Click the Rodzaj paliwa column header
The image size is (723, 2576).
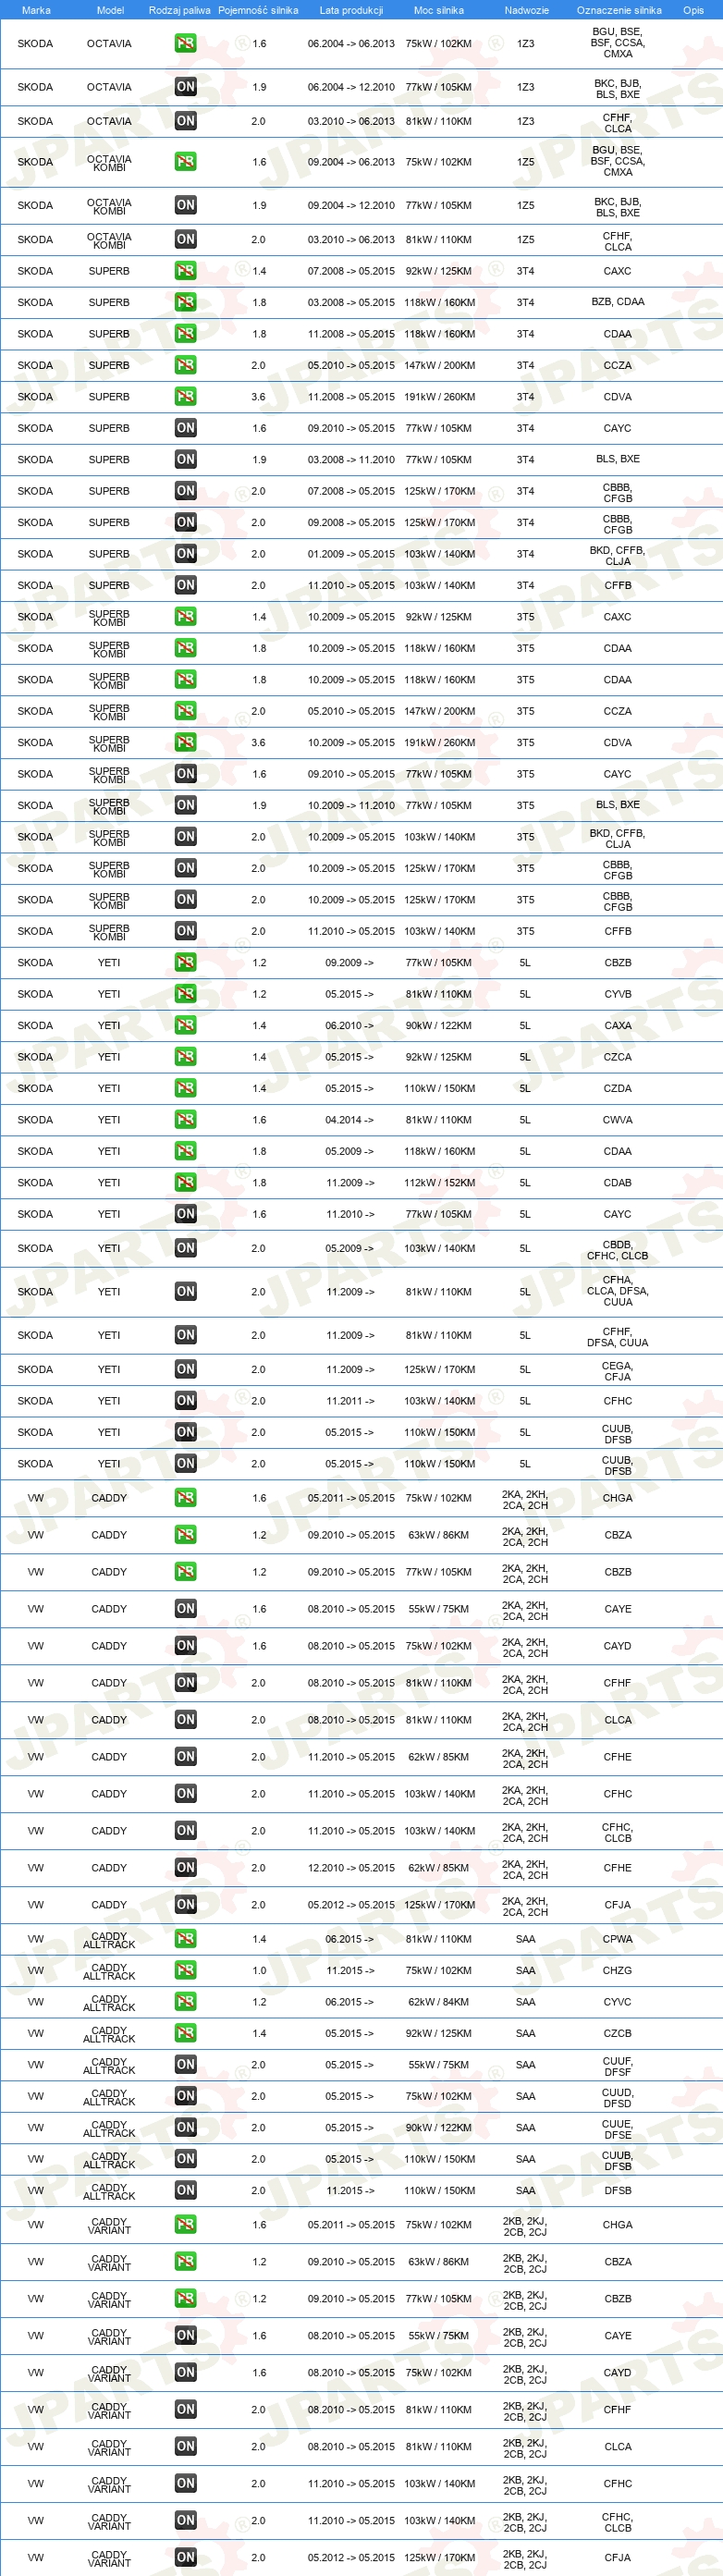[179, 10]
